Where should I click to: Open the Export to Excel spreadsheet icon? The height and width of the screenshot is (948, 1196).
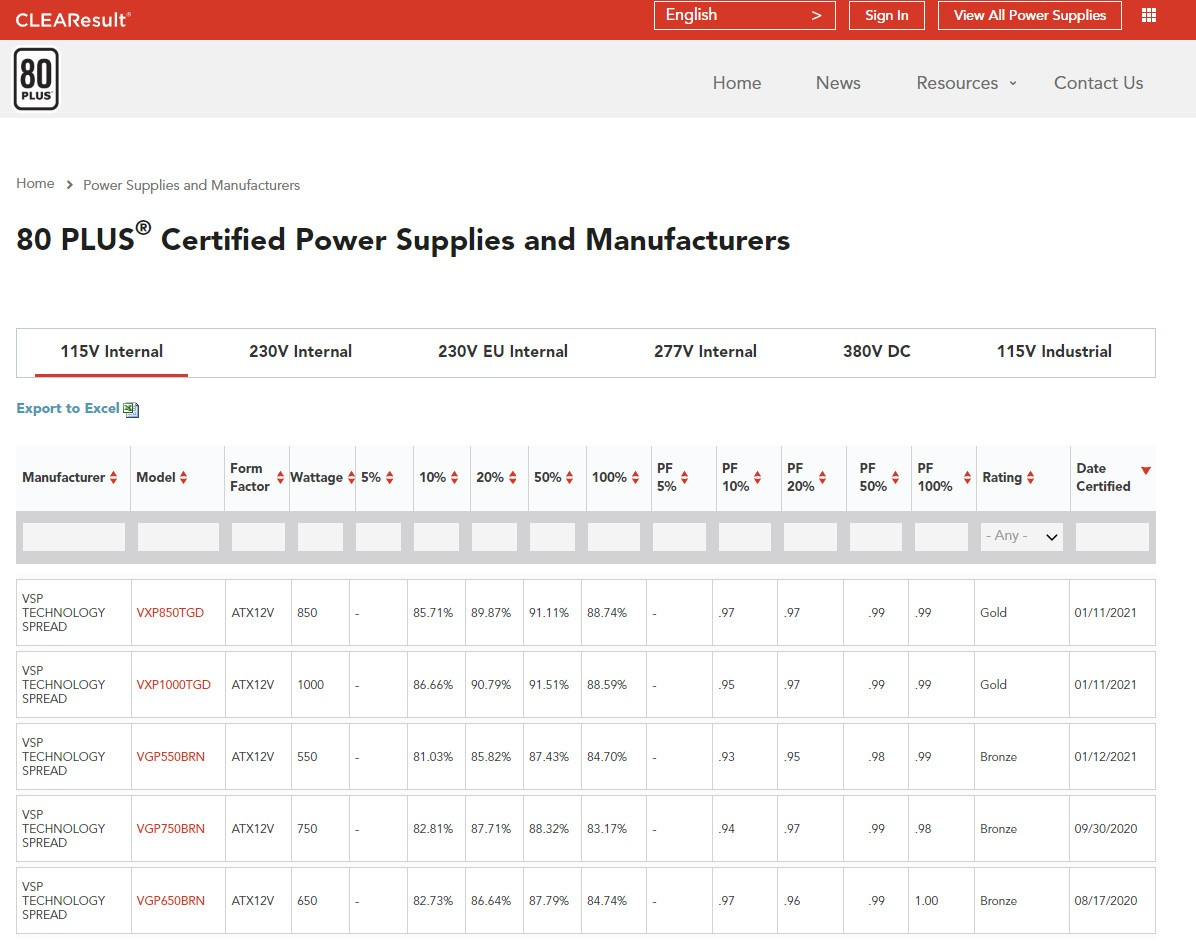[131, 409]
